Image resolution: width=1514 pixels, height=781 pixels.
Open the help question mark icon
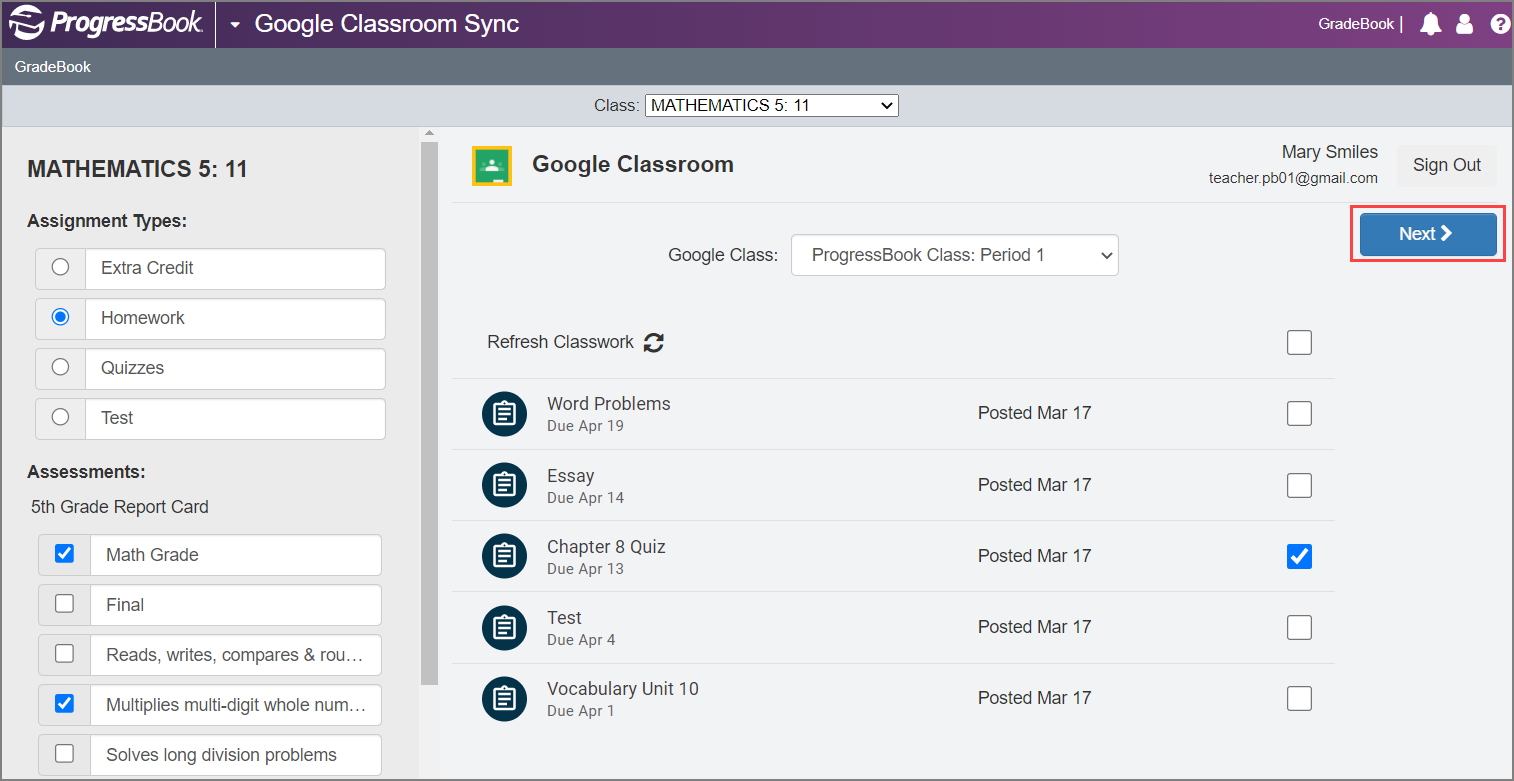tap(1500, 24)
